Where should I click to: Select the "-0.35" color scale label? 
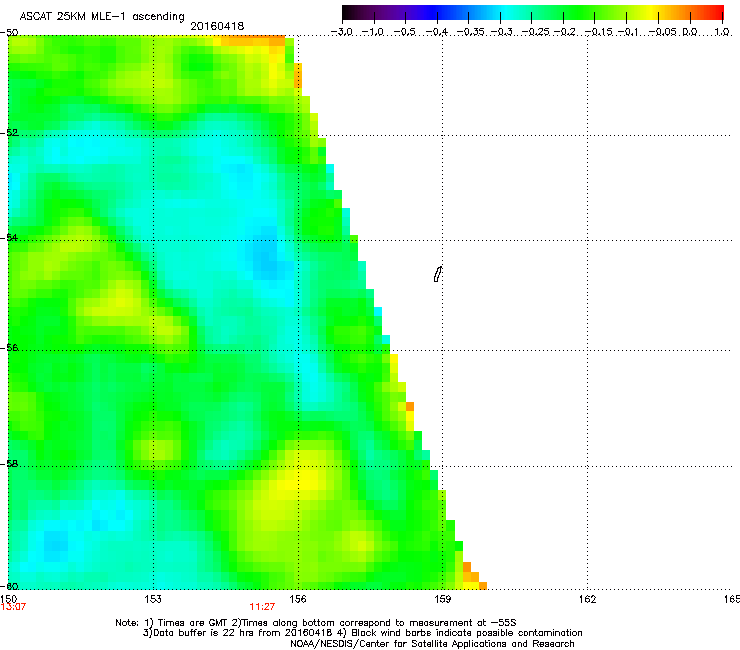click(x=471, y=32)
